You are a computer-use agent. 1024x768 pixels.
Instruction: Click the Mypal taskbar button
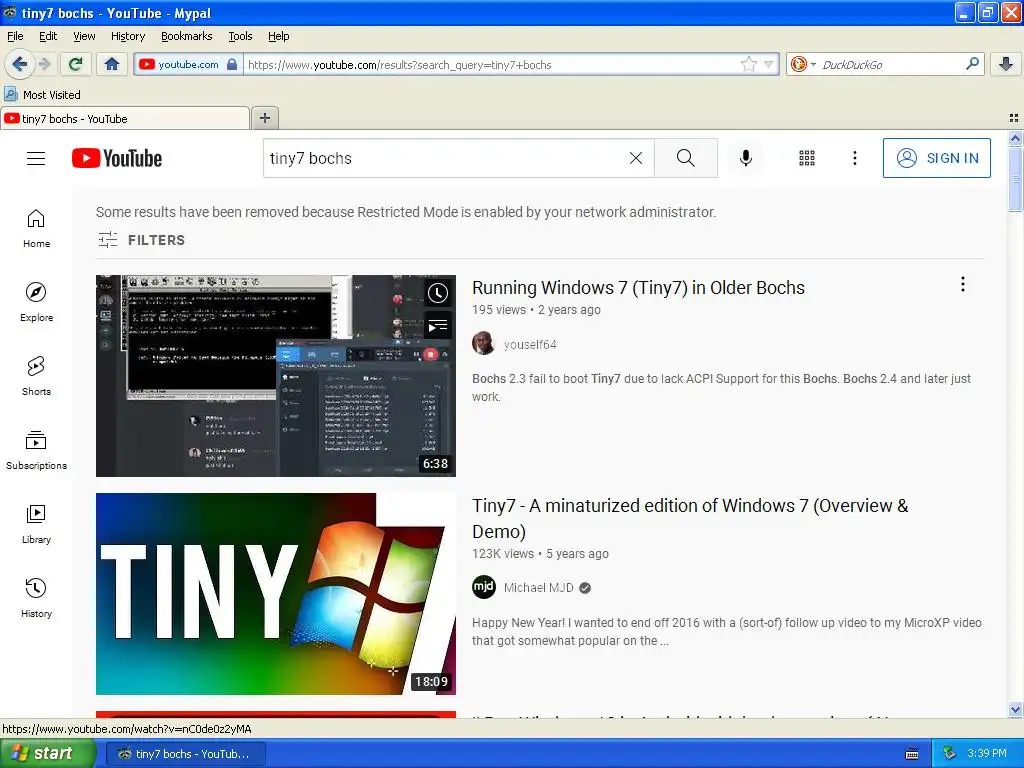186,753
